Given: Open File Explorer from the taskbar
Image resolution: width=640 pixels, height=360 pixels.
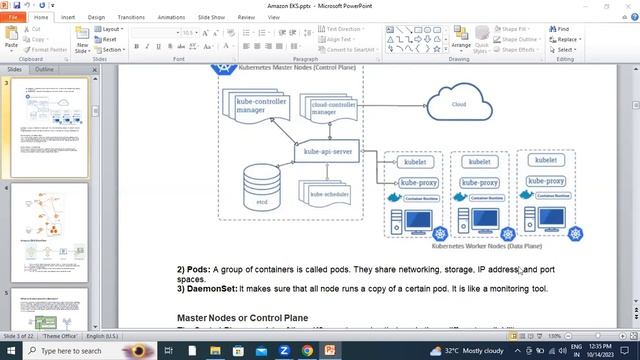Looking at the screenshot, I should pyautogui.click(x=215, y=351).
